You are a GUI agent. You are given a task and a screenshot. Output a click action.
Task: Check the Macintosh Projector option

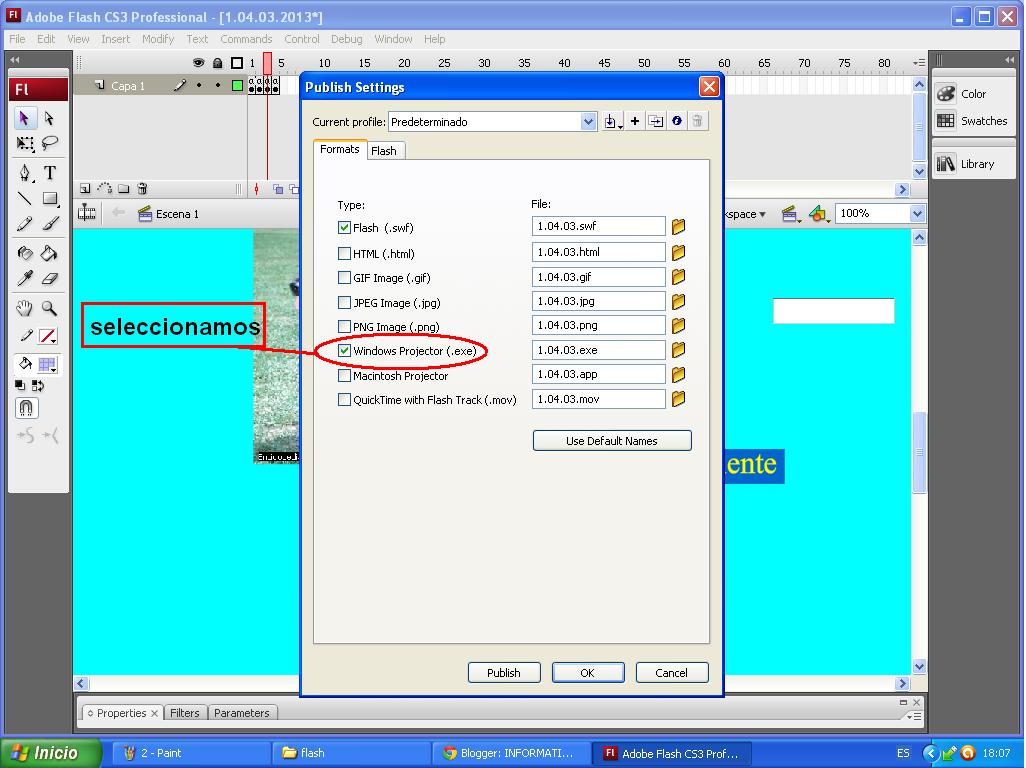345,376
